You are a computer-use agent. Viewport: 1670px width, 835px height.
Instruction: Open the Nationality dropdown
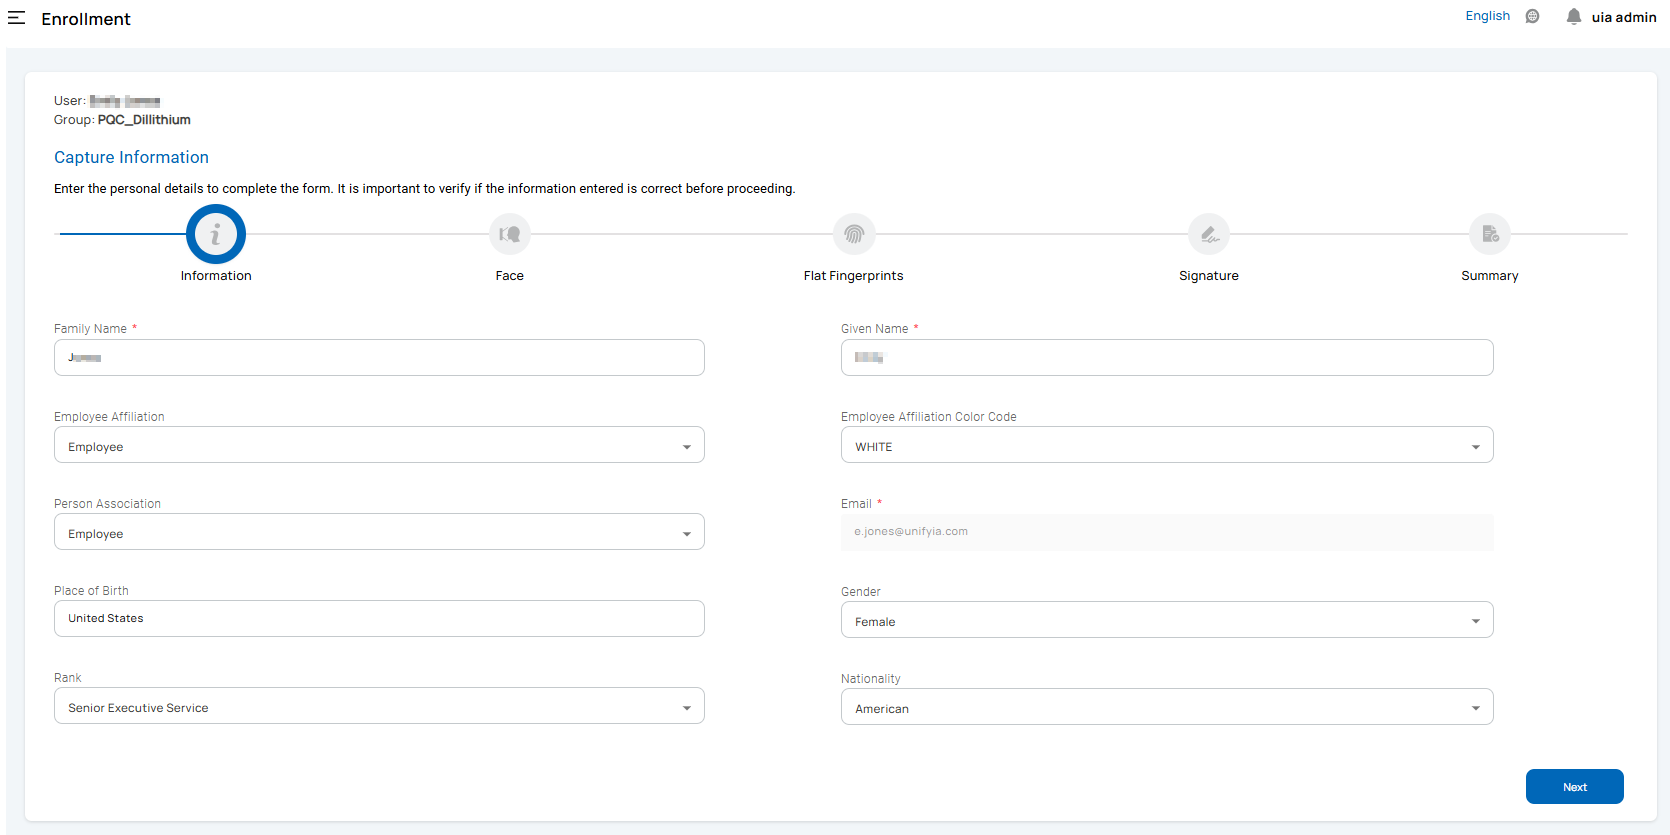coord(1166,708)
